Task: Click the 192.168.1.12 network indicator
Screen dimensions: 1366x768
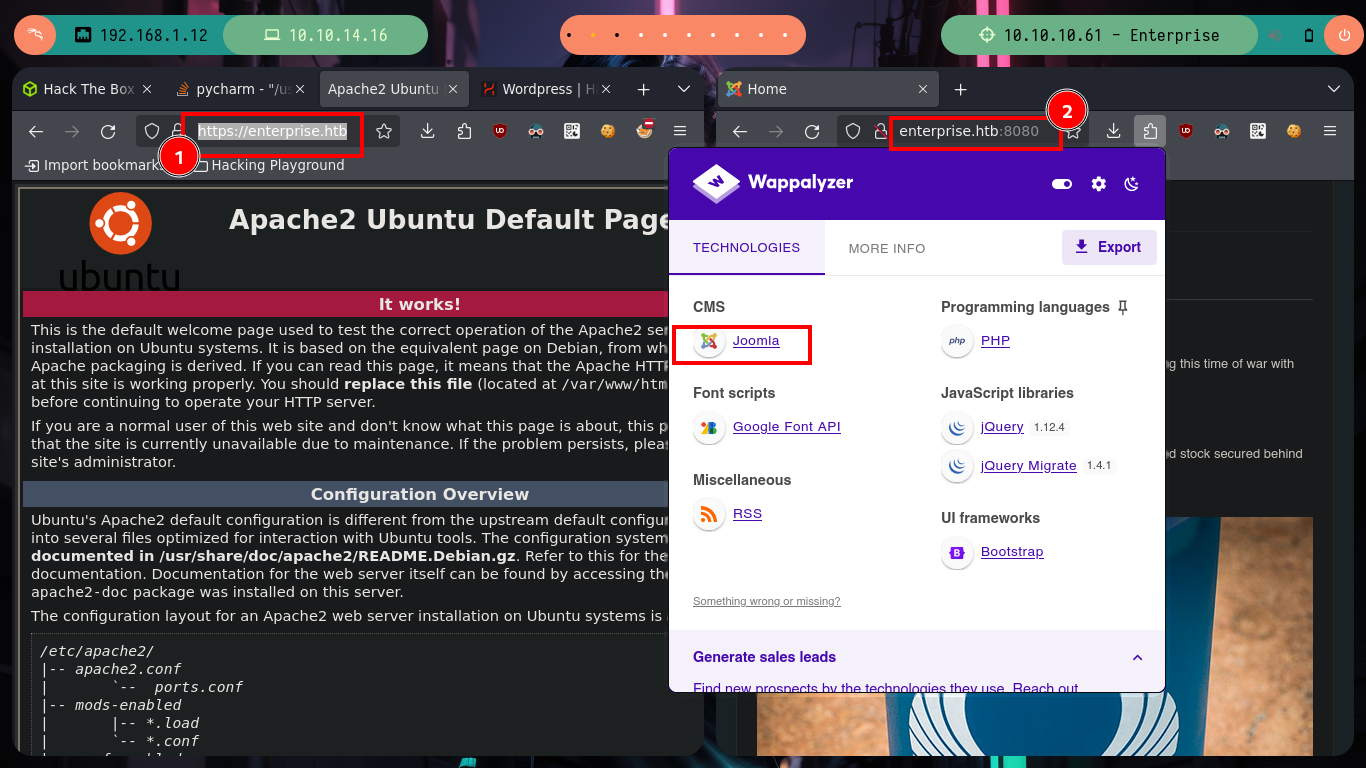Action: point(142,35)
